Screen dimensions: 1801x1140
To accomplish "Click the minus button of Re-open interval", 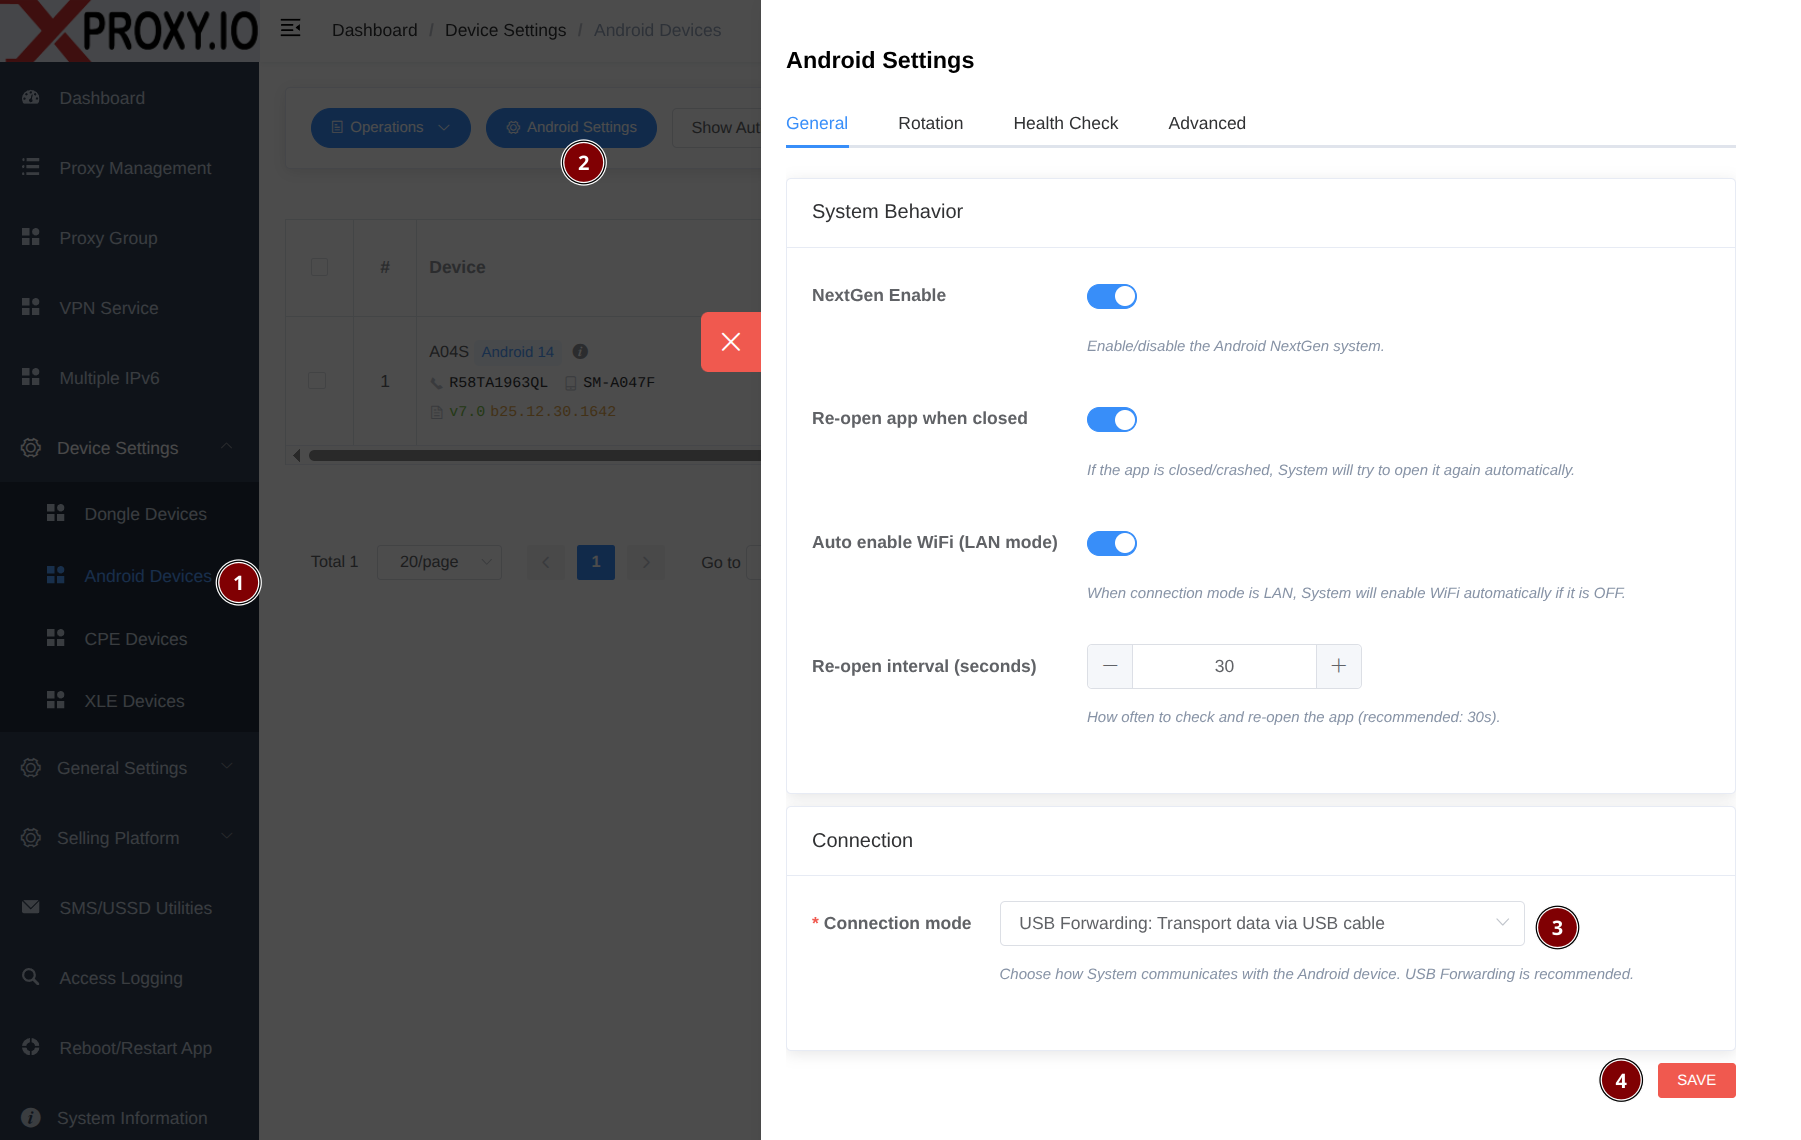I will [1110, 666].
